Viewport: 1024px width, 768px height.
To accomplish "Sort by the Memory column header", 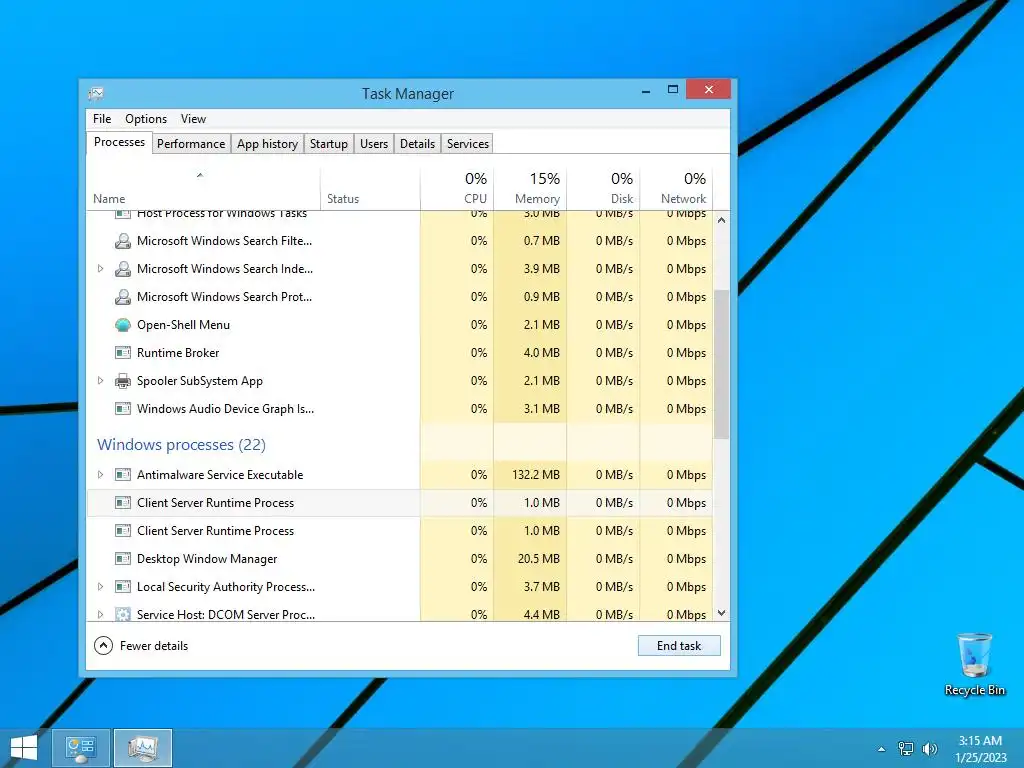I will [530, 189].
